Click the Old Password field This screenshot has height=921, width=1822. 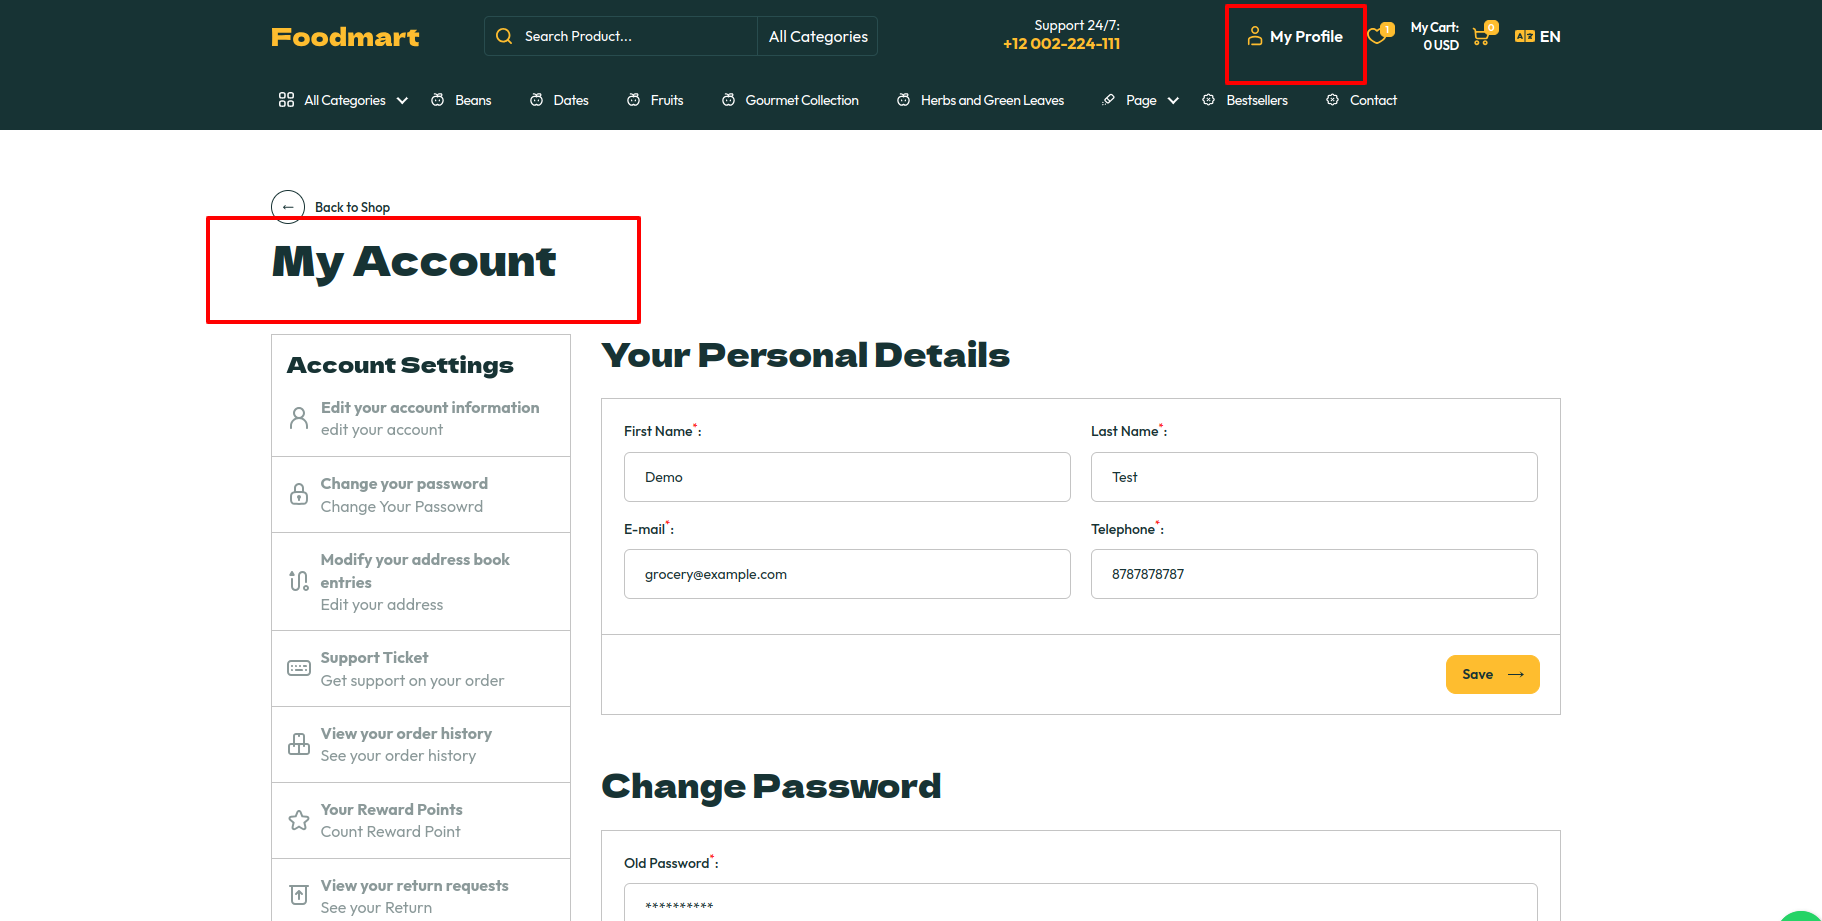1080,903
